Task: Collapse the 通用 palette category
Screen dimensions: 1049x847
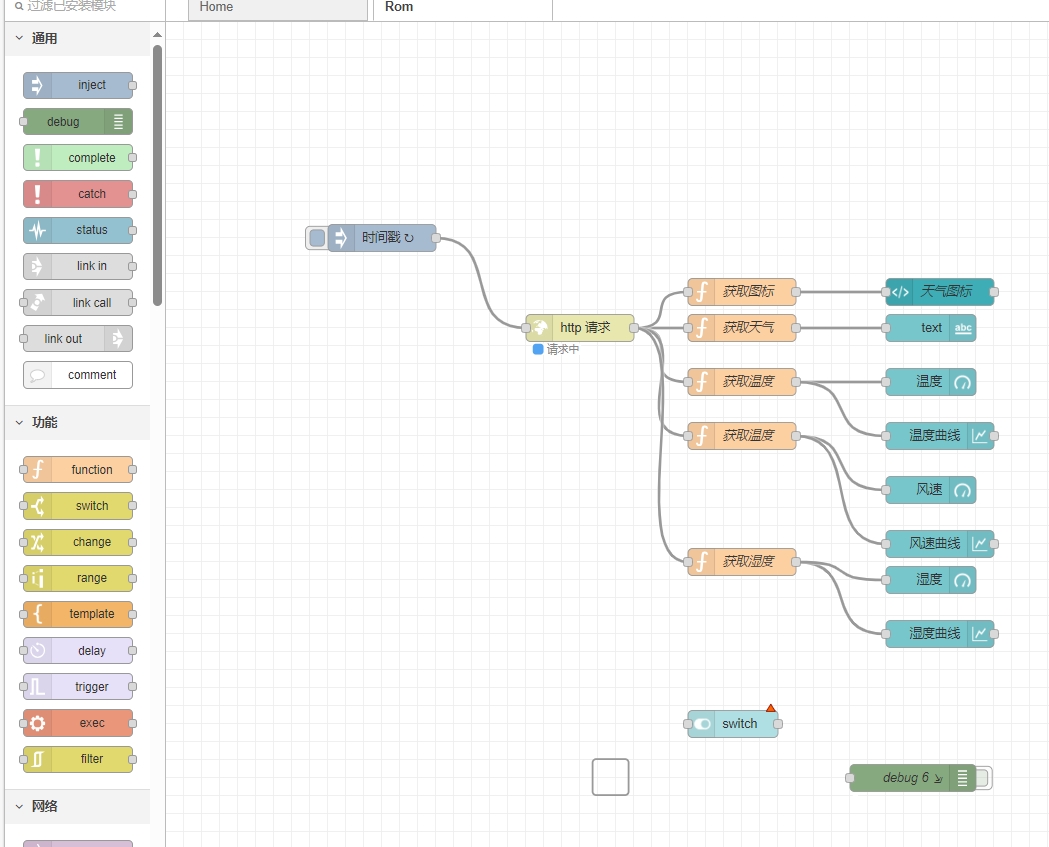Action: 19,38
